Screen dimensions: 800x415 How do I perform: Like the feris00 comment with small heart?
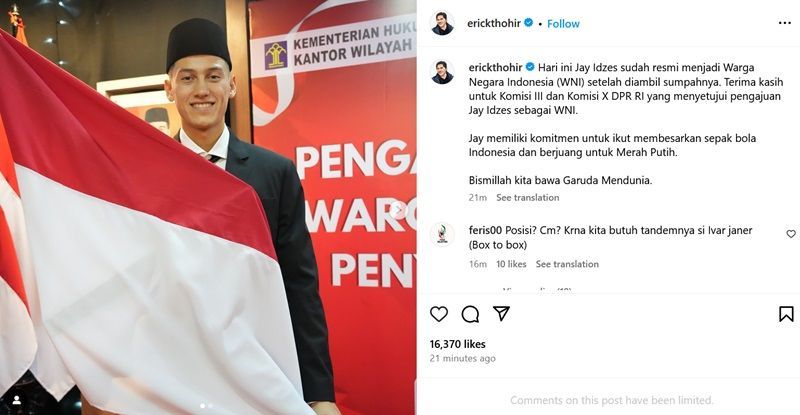pyautogui.click(x=791, y=234)
